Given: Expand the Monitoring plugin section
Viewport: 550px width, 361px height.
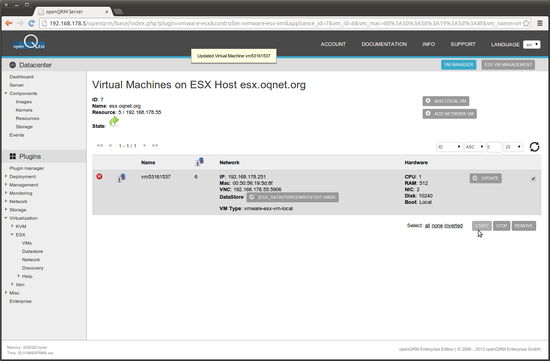Looking at the screenshot, I should coord(6,193).
